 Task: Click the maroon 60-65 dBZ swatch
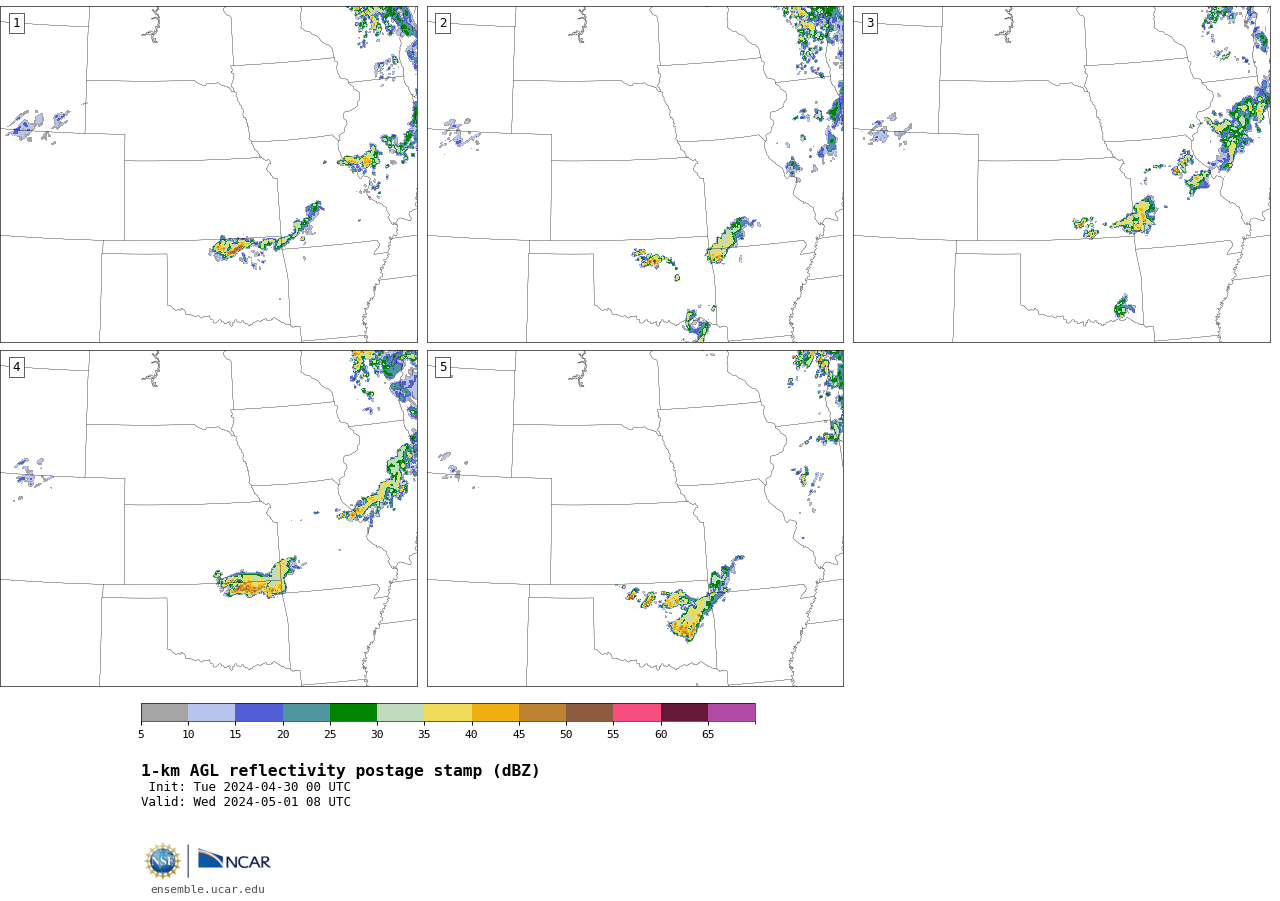coord(684,712)
